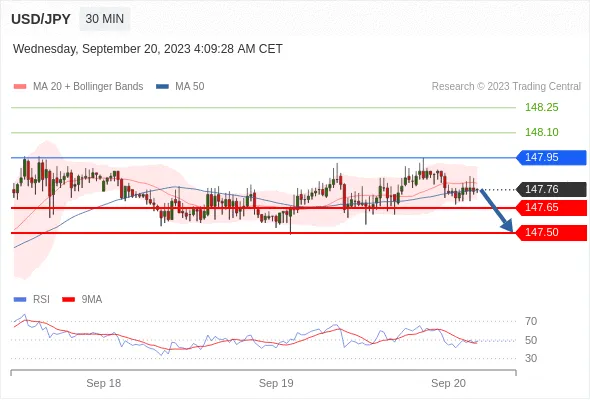Click the '9MA' legend label

point(92,300)
